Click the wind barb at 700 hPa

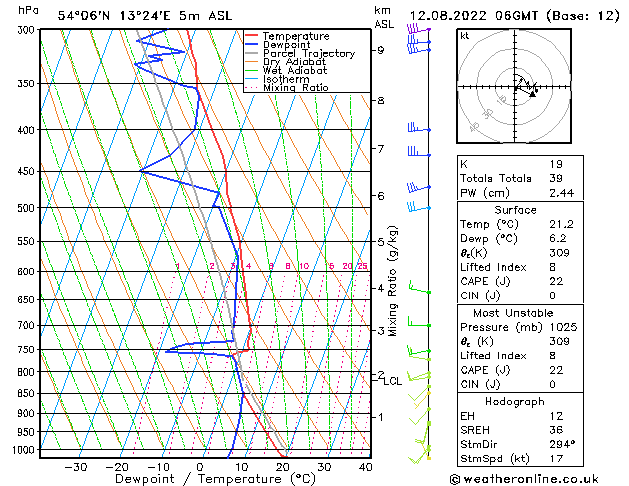point(420,322)
